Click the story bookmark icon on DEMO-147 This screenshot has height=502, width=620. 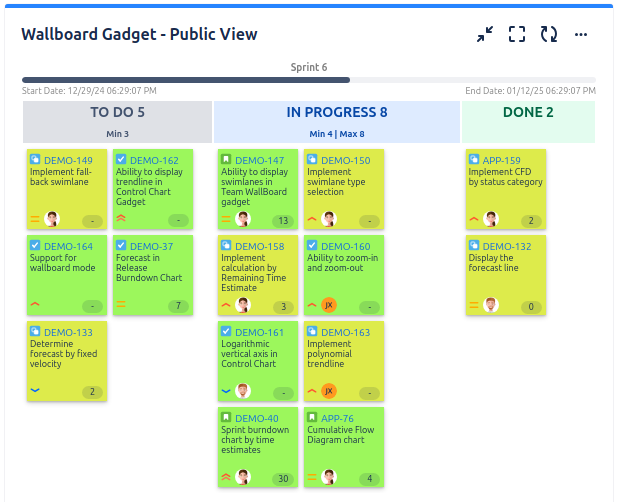point(226,159)
